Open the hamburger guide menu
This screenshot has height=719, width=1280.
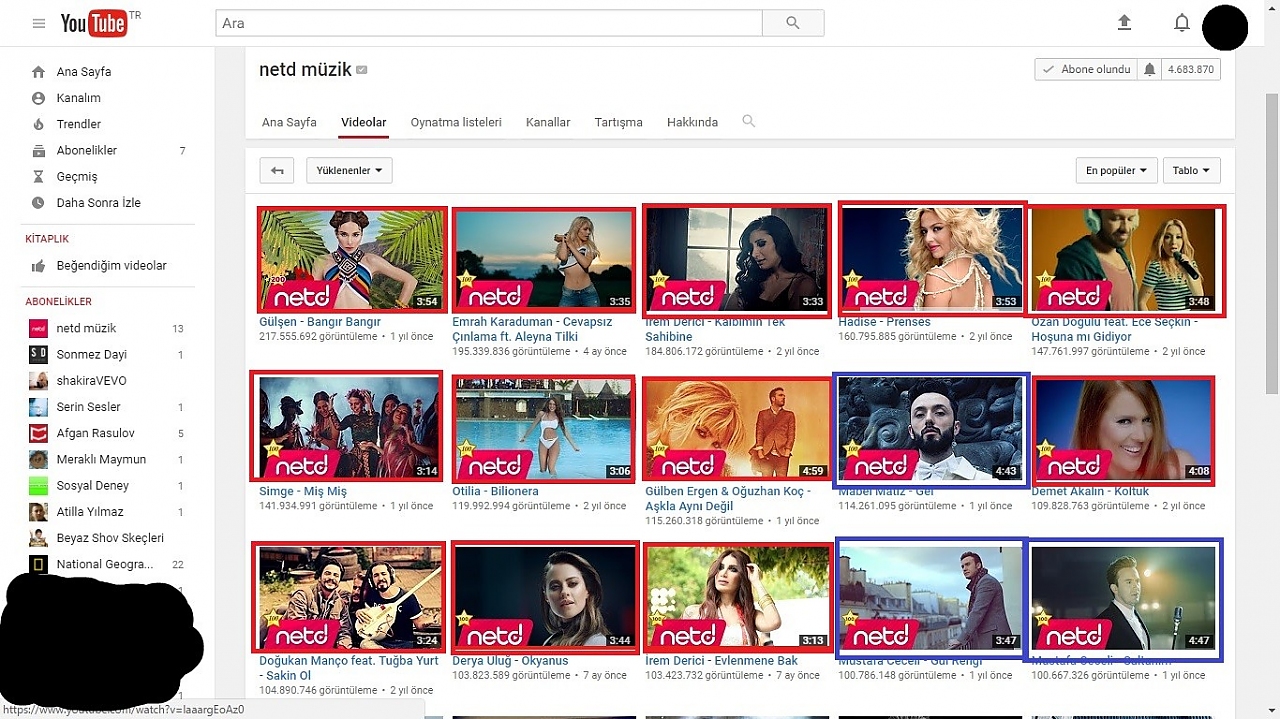click(x=39, y=23)
